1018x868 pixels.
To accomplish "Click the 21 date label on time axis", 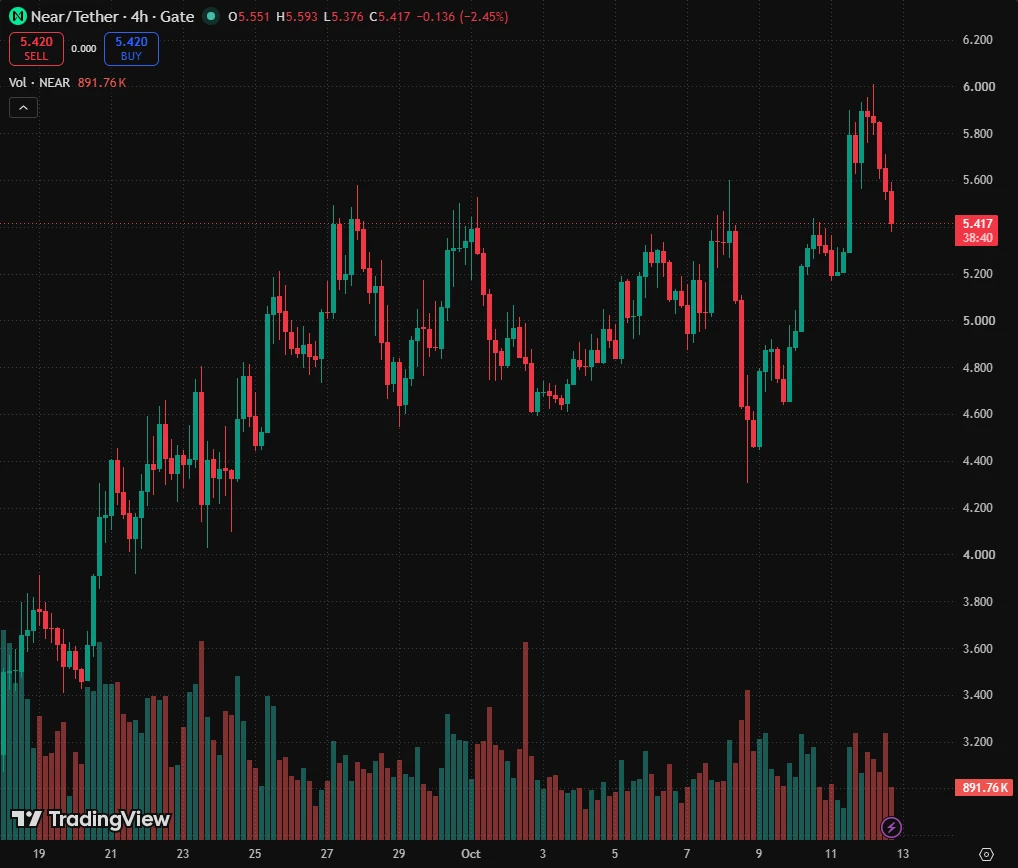I will click(x=111, y=854).
